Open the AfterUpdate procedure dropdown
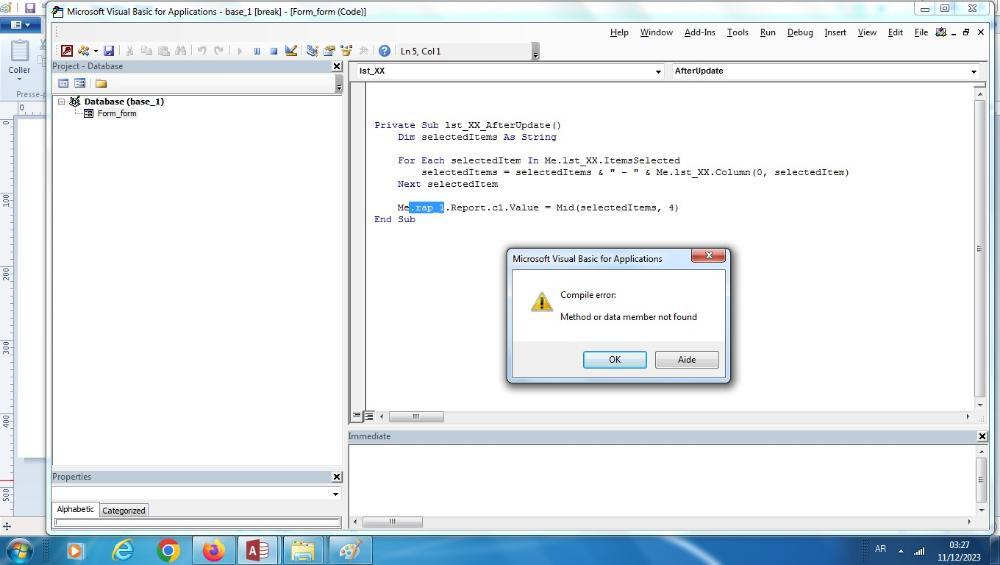Screen dimensions: 1000x565 973,71
